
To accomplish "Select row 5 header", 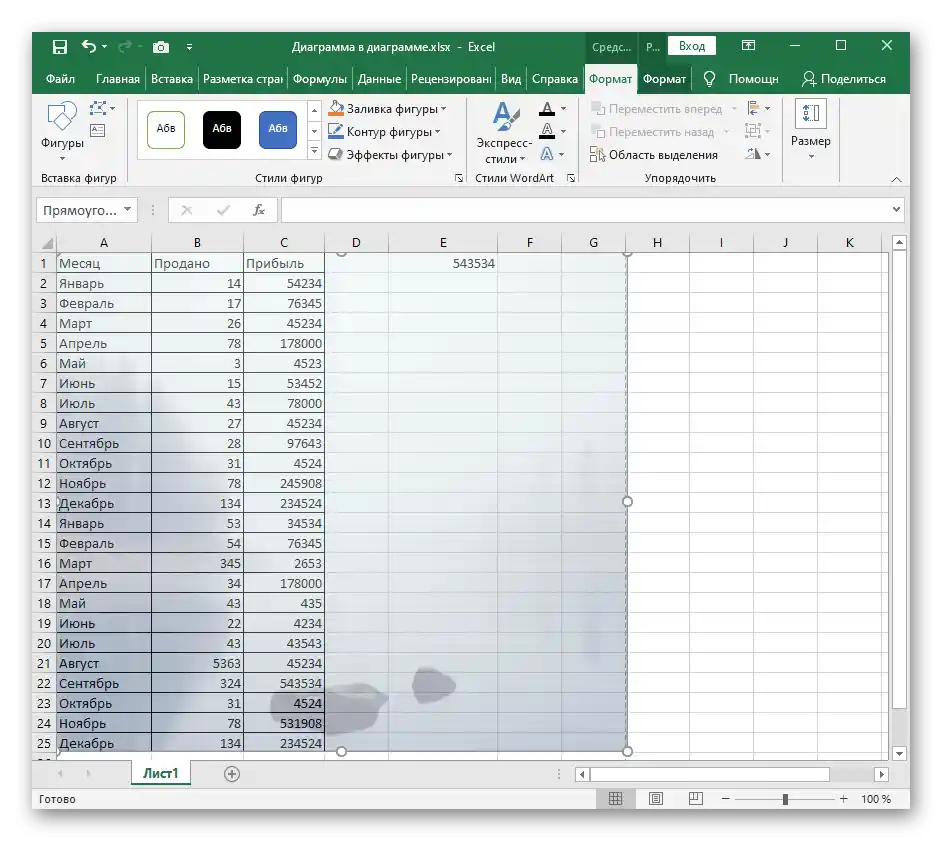I will coord(43,344).
